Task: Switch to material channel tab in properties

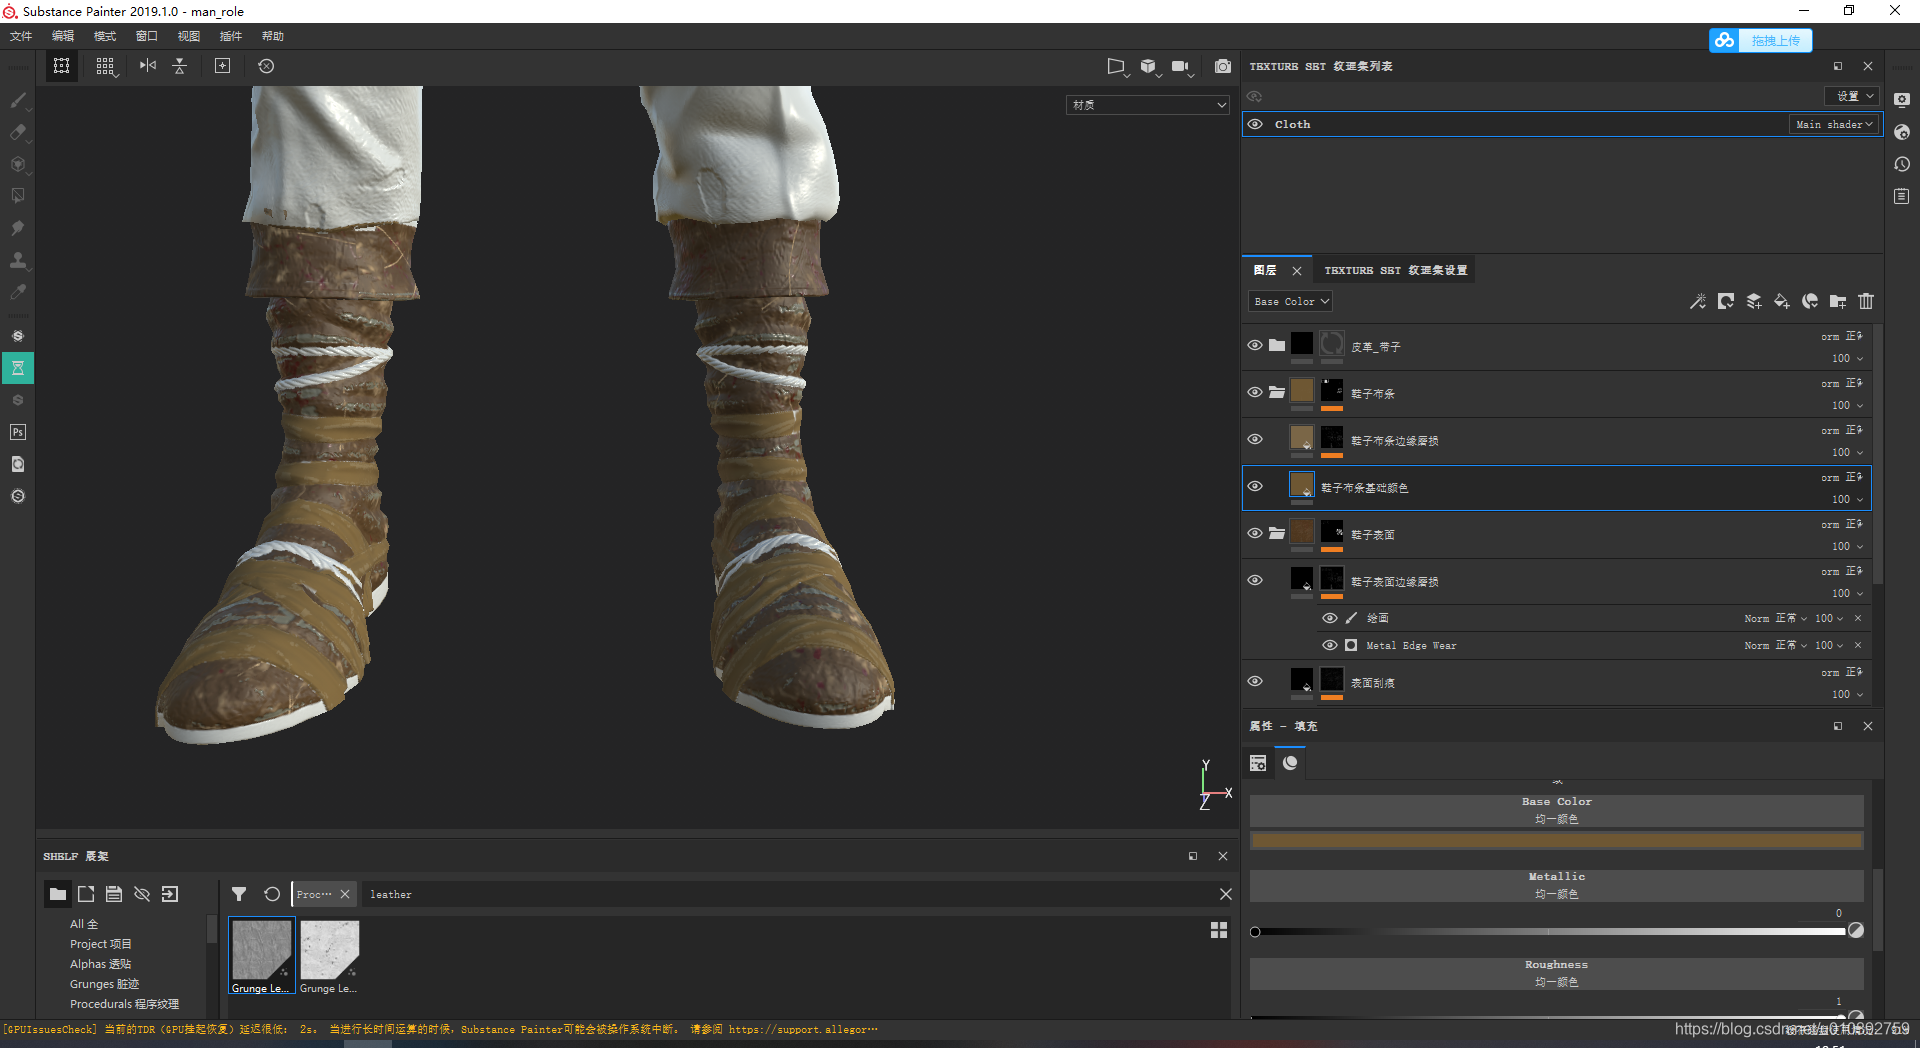Action: click(x=1290, y=763)
